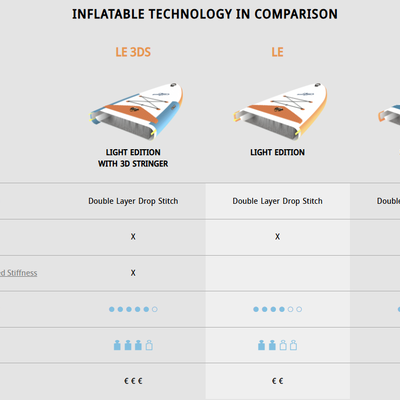Select the LE orange column heading

(277, 52)
